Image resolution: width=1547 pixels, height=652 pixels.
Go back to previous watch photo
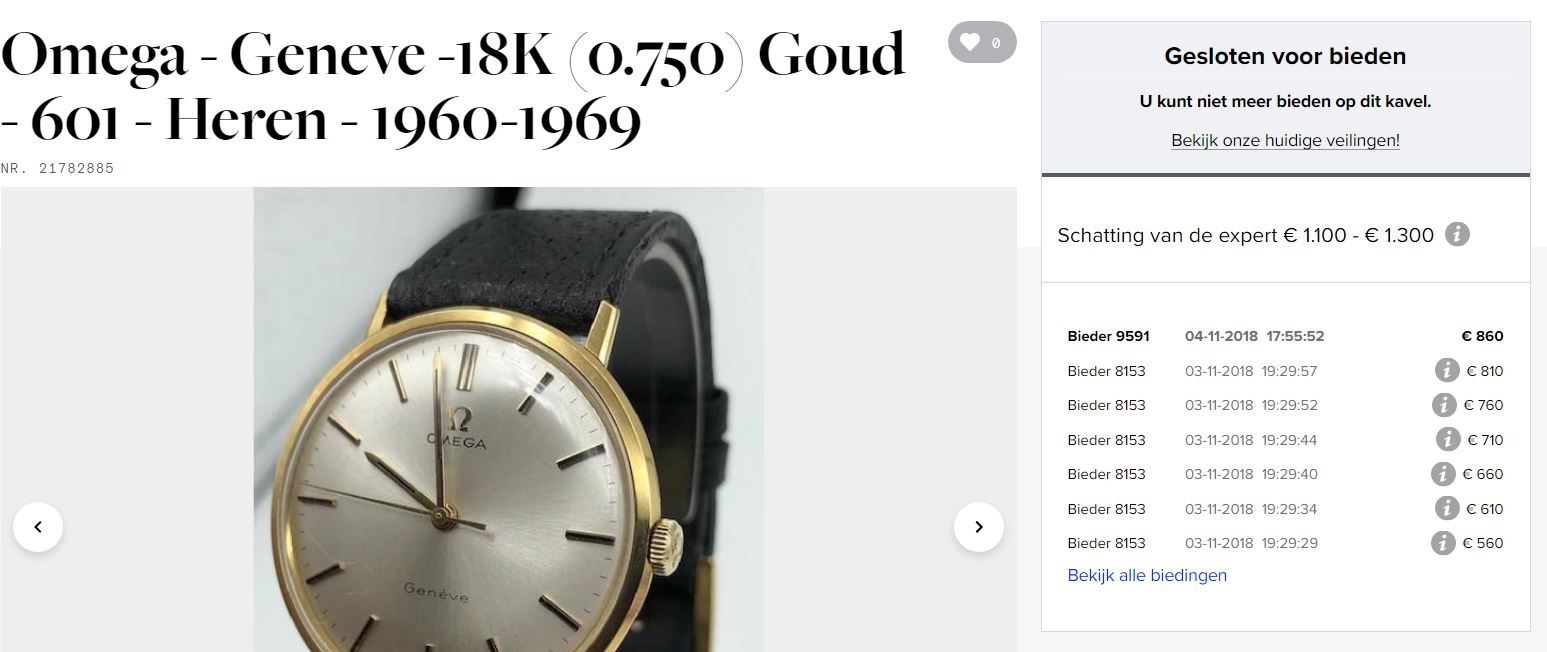38,526
